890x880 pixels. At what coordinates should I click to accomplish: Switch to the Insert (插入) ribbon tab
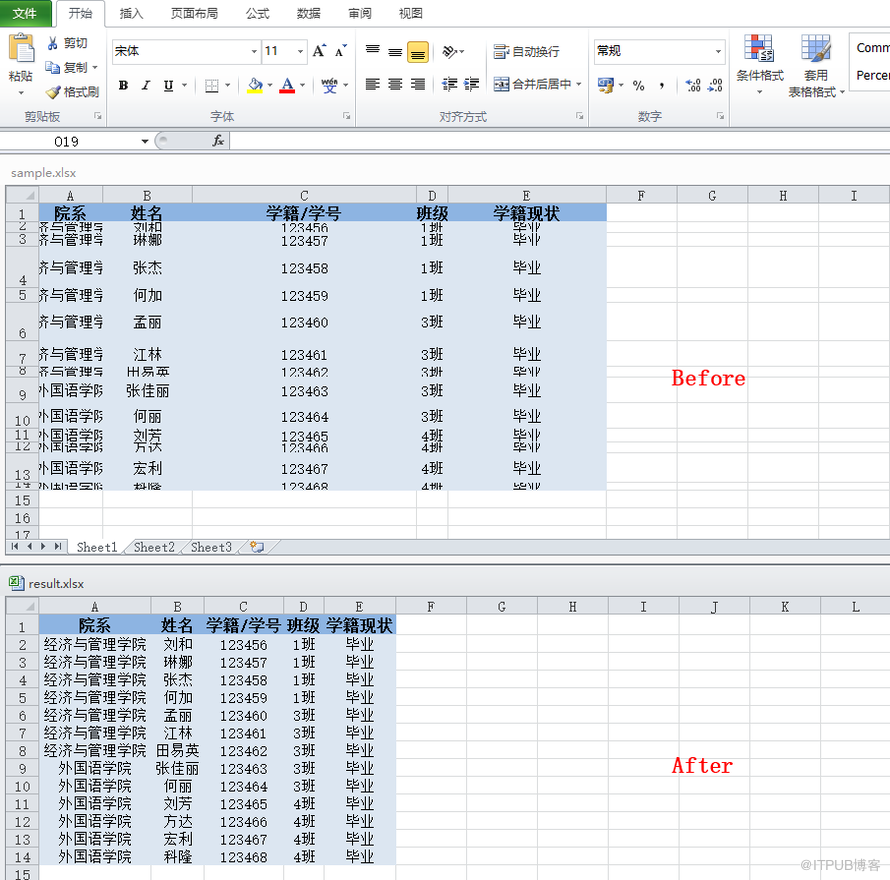tap(131, 13)
